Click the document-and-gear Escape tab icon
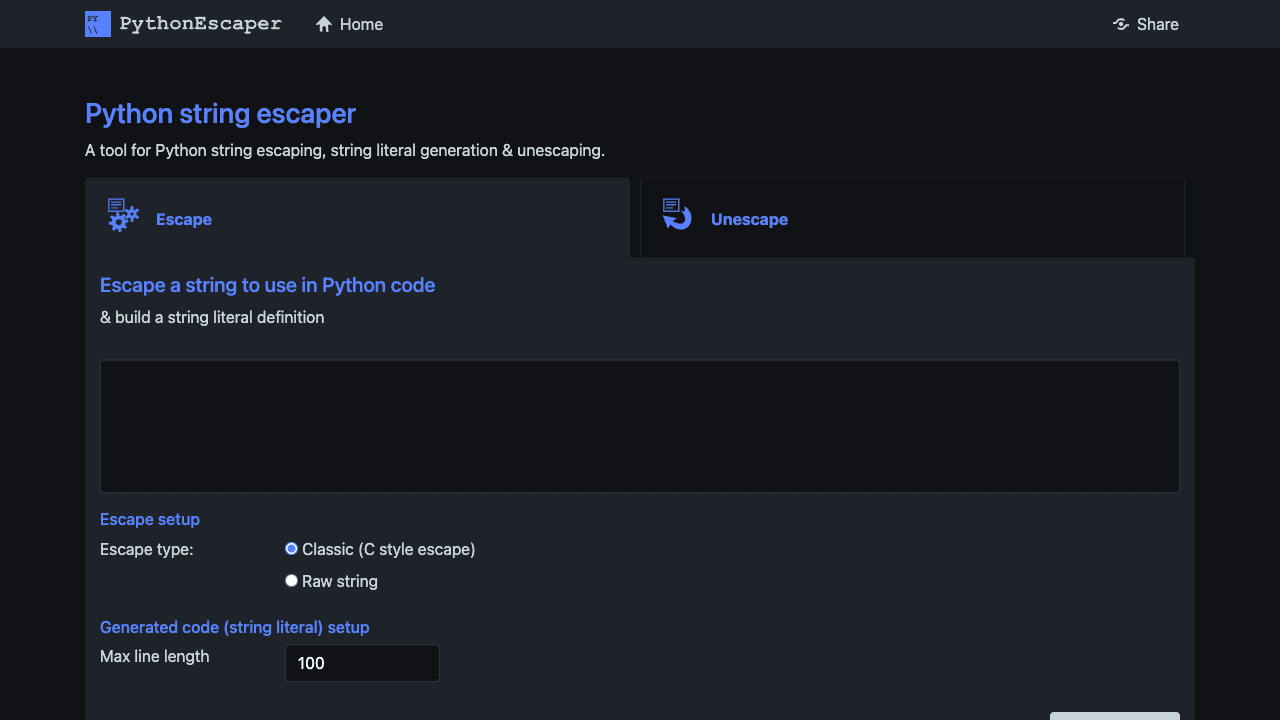Viewport: 1280px width, 720px height. click(122, 214)
